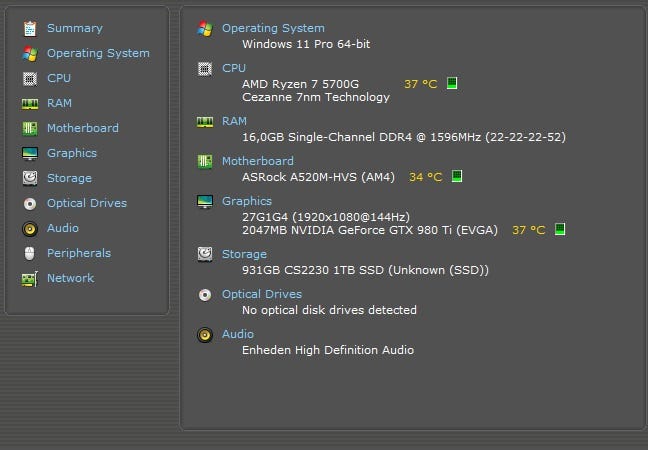The height and width of the screenshot is (450, 648).
Task: Click the Storage drive icon in sidebar
Action: click(x=29, y=178)
